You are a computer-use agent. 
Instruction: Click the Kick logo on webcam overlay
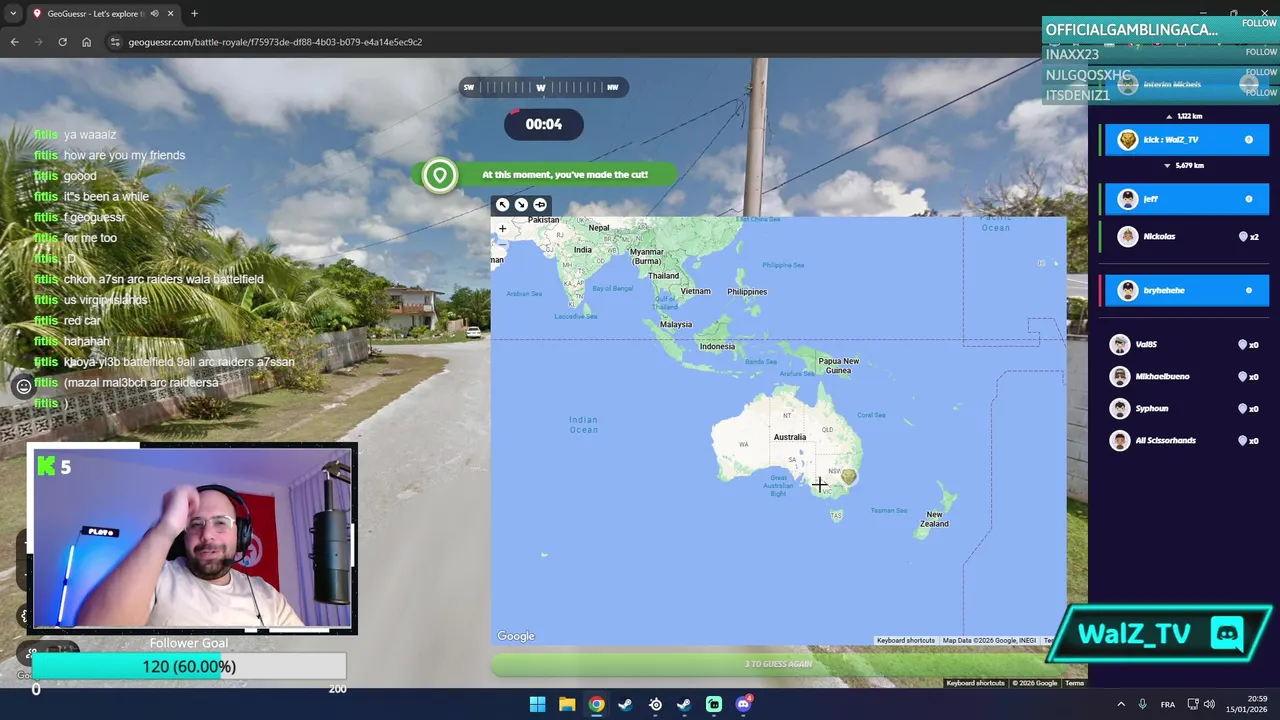(45, 466)
